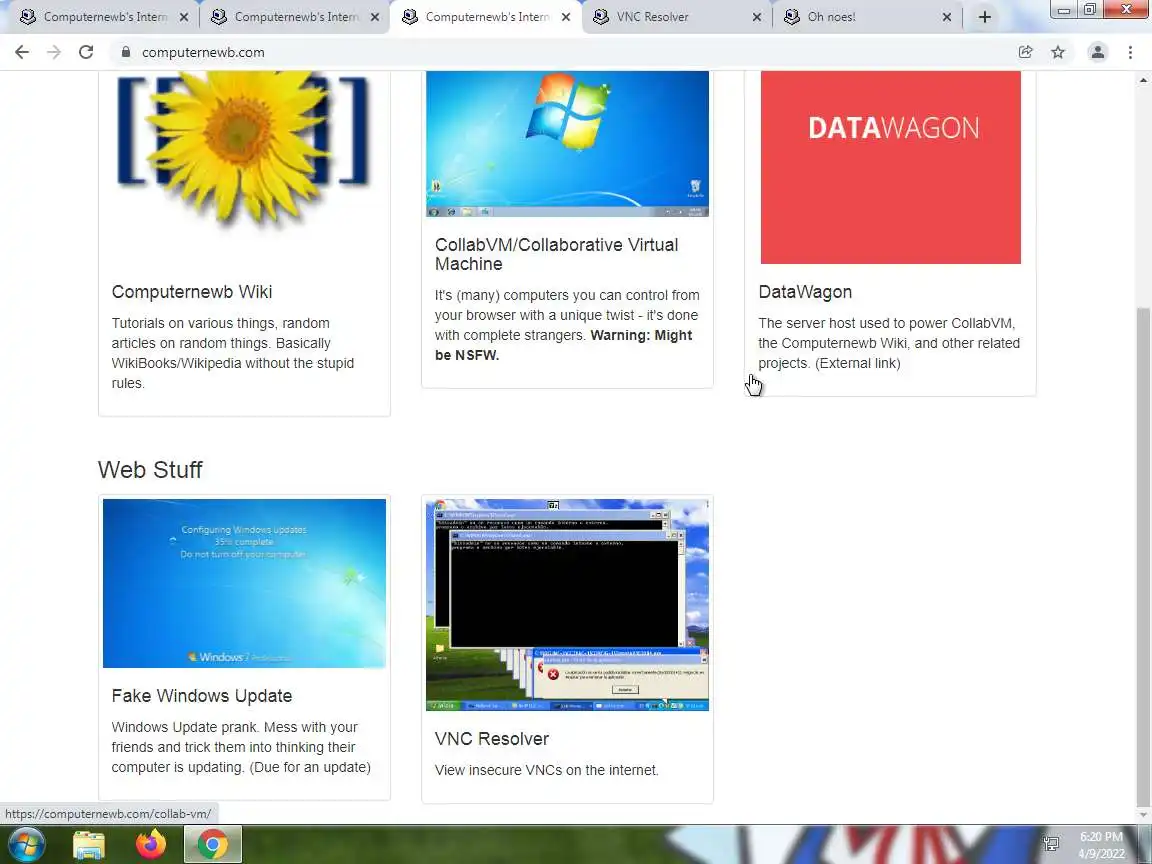Image resolution: width=1152 pixels, height=864 pixels.
Task: Open the VNC Resolver screenshot thumbnail
Action: [567, 605]
